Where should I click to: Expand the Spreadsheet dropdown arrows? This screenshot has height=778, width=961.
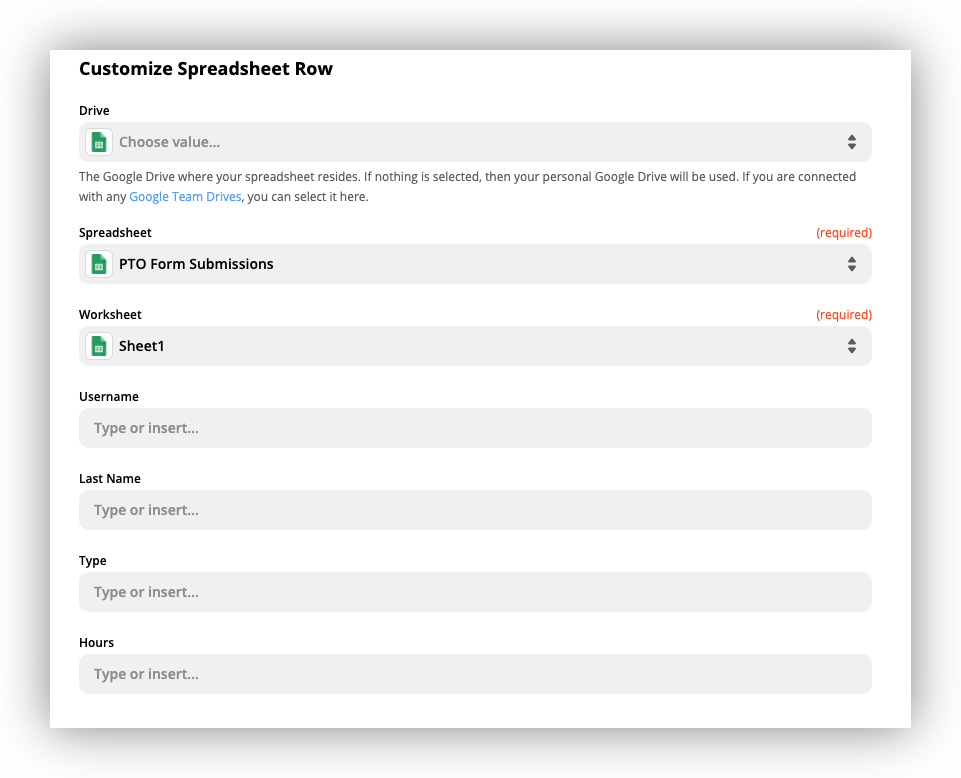tap(851, 264)
